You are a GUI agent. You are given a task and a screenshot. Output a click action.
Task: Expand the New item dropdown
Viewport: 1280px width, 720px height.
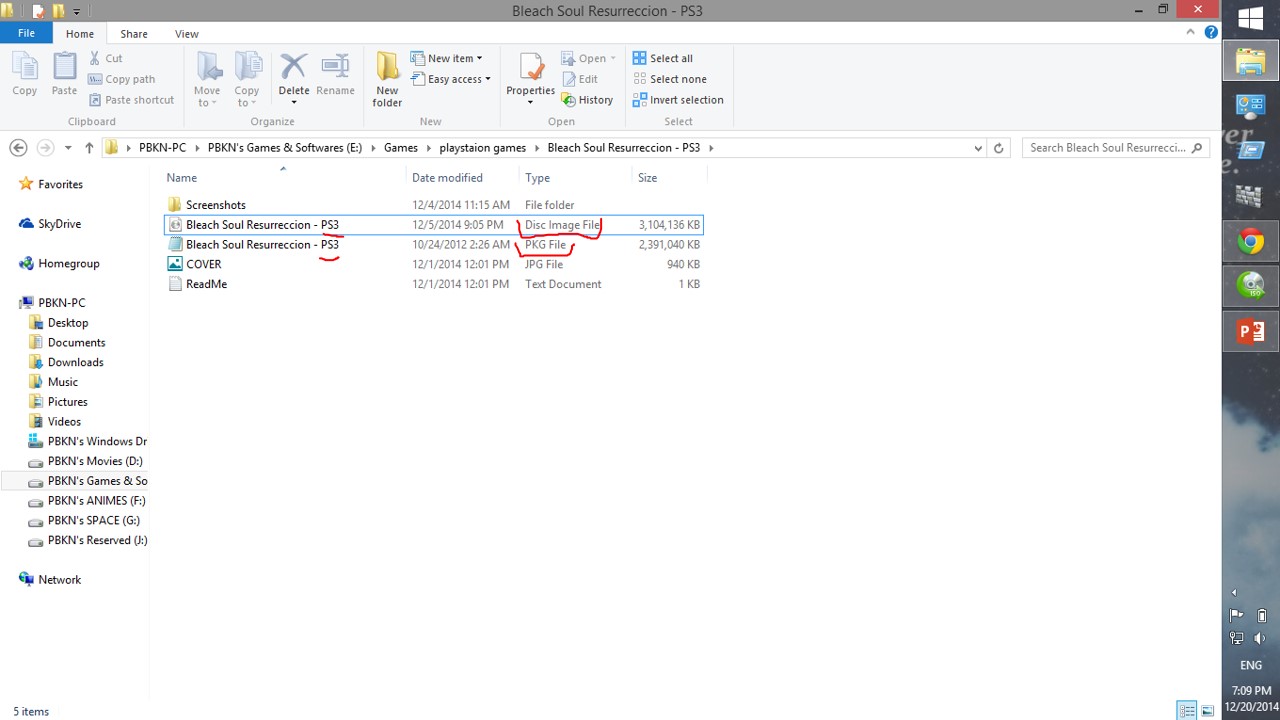click(x=454, y=58)
